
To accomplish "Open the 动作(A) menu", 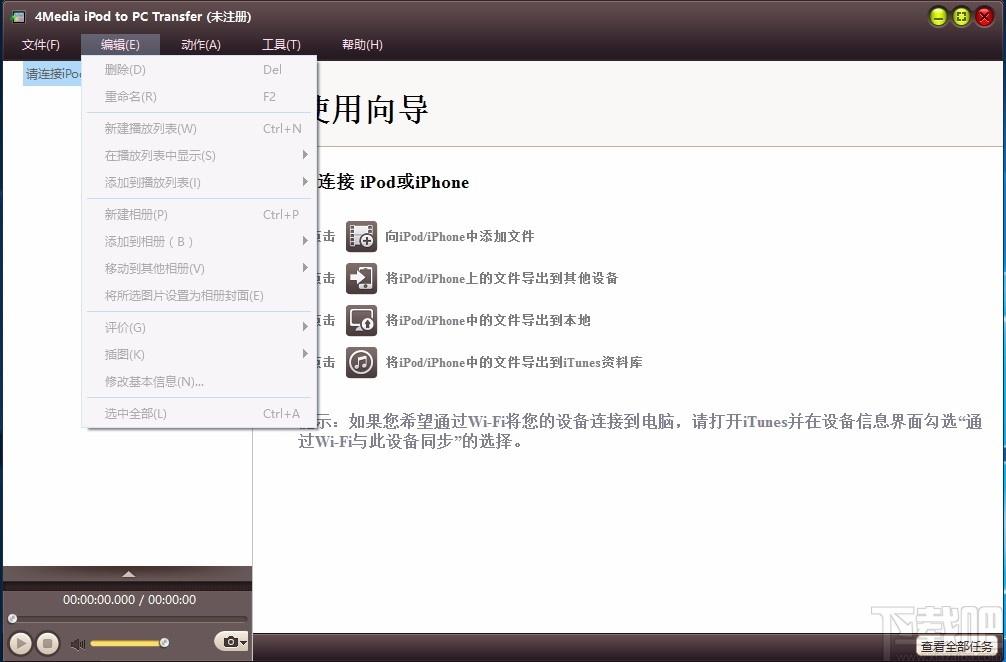I will tap(201, 44).
